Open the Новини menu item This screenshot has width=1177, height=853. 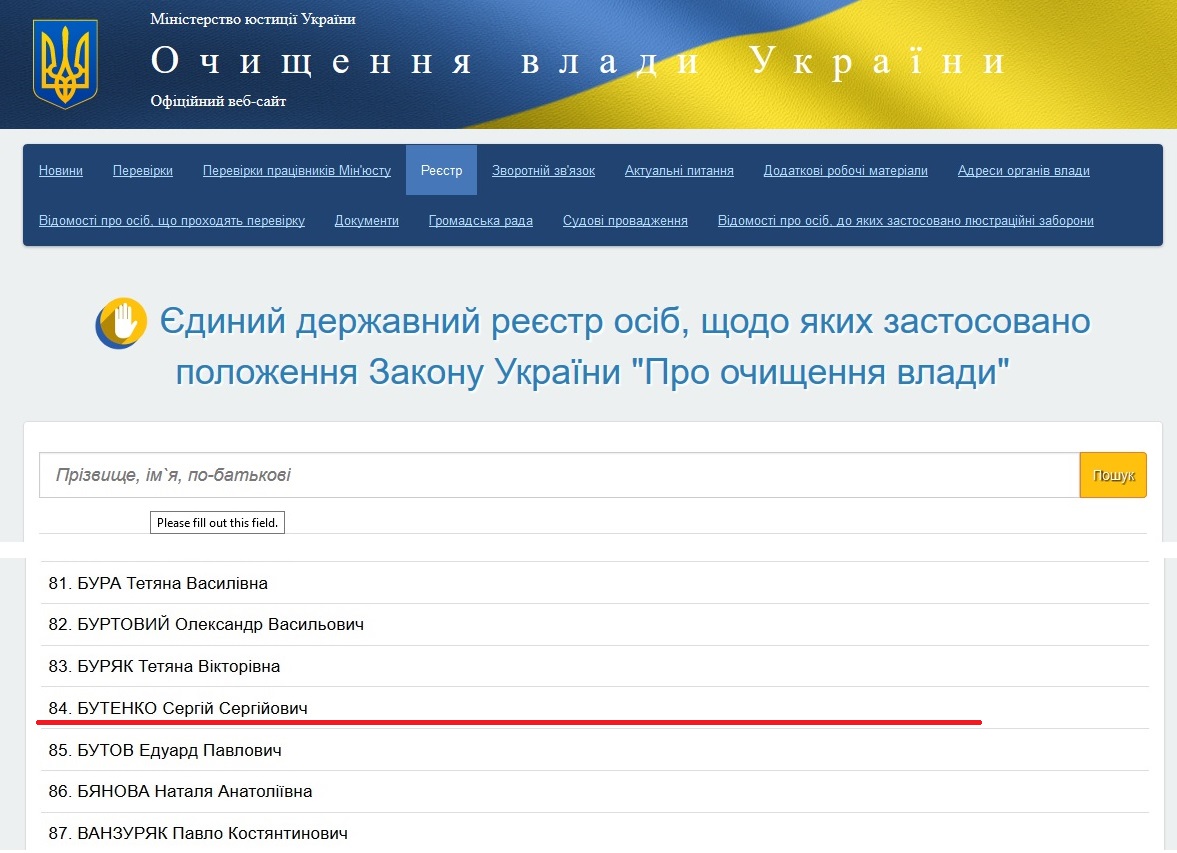point(61,171)
